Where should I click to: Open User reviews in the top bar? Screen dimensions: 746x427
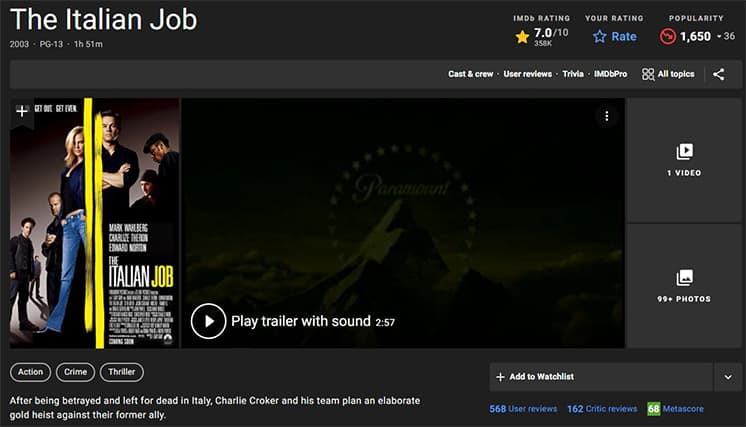(x=528, y=74)
